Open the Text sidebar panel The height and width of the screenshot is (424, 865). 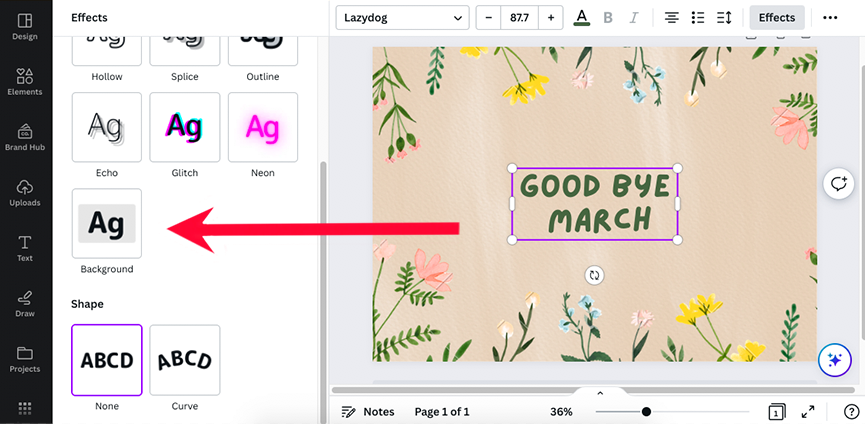point(25,248)
